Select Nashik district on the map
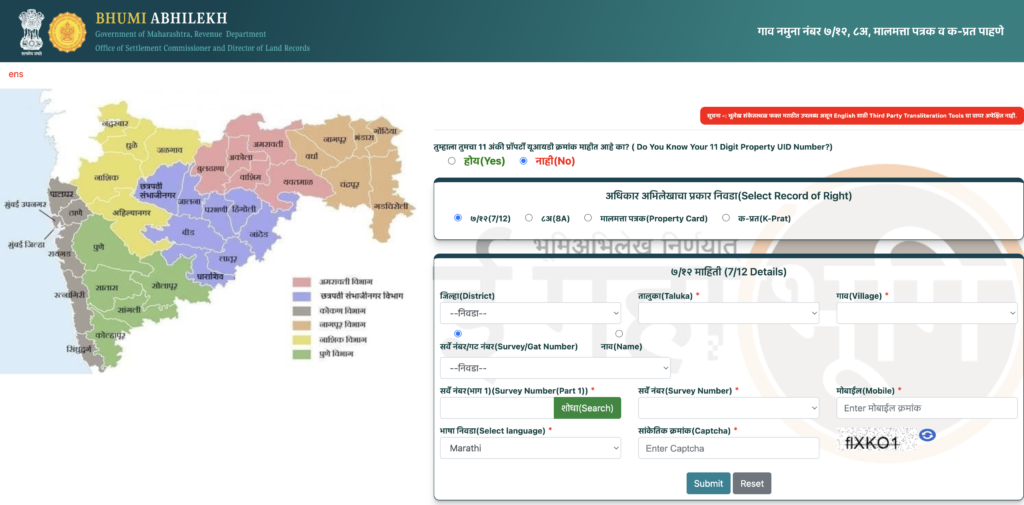Image resolution: width=1024 pixels, height=505 pixels. pos(108,177)
